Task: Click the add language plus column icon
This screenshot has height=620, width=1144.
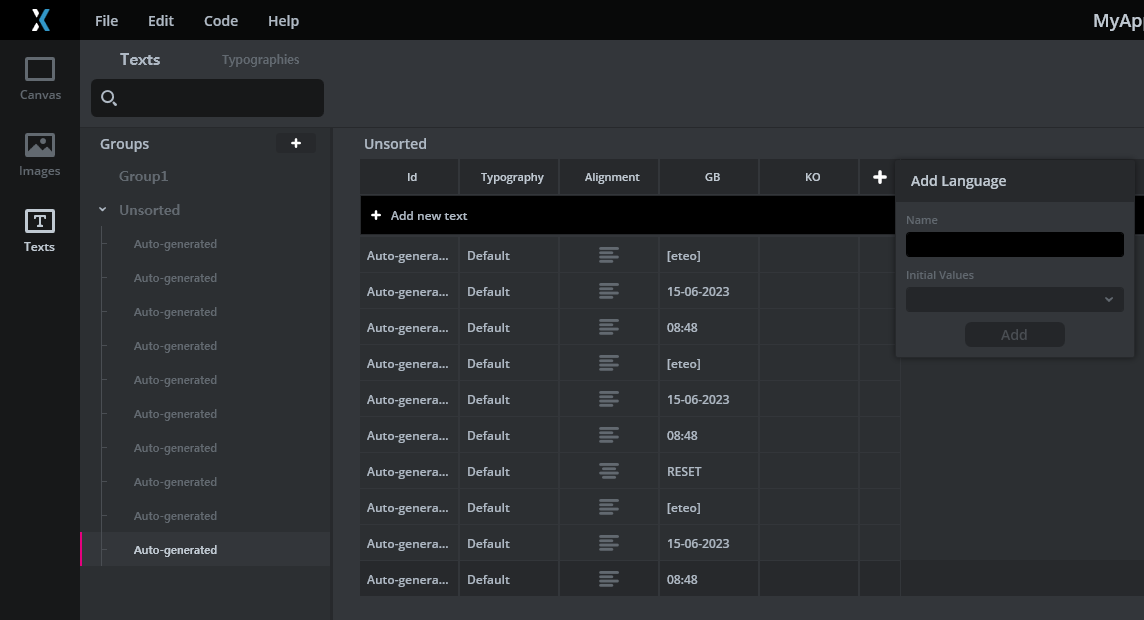Action: click(879, 177)
